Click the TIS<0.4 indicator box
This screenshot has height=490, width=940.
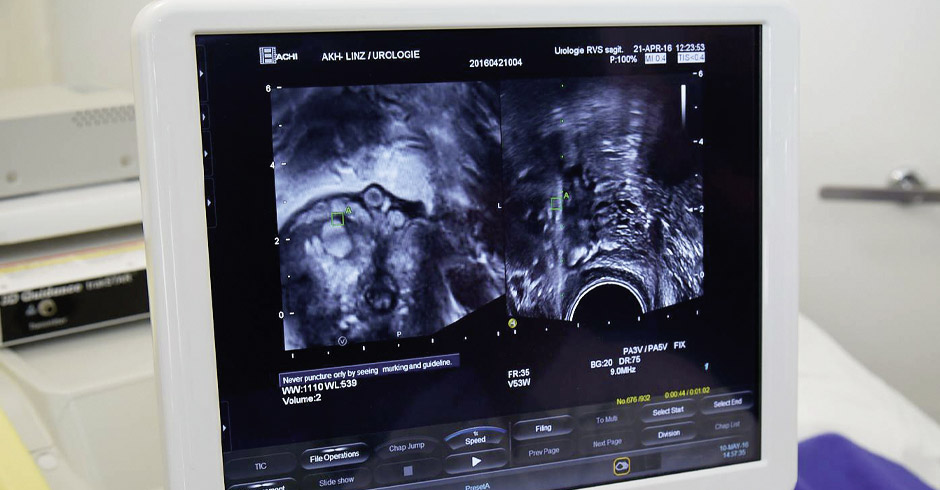click(x=691, y=58)
